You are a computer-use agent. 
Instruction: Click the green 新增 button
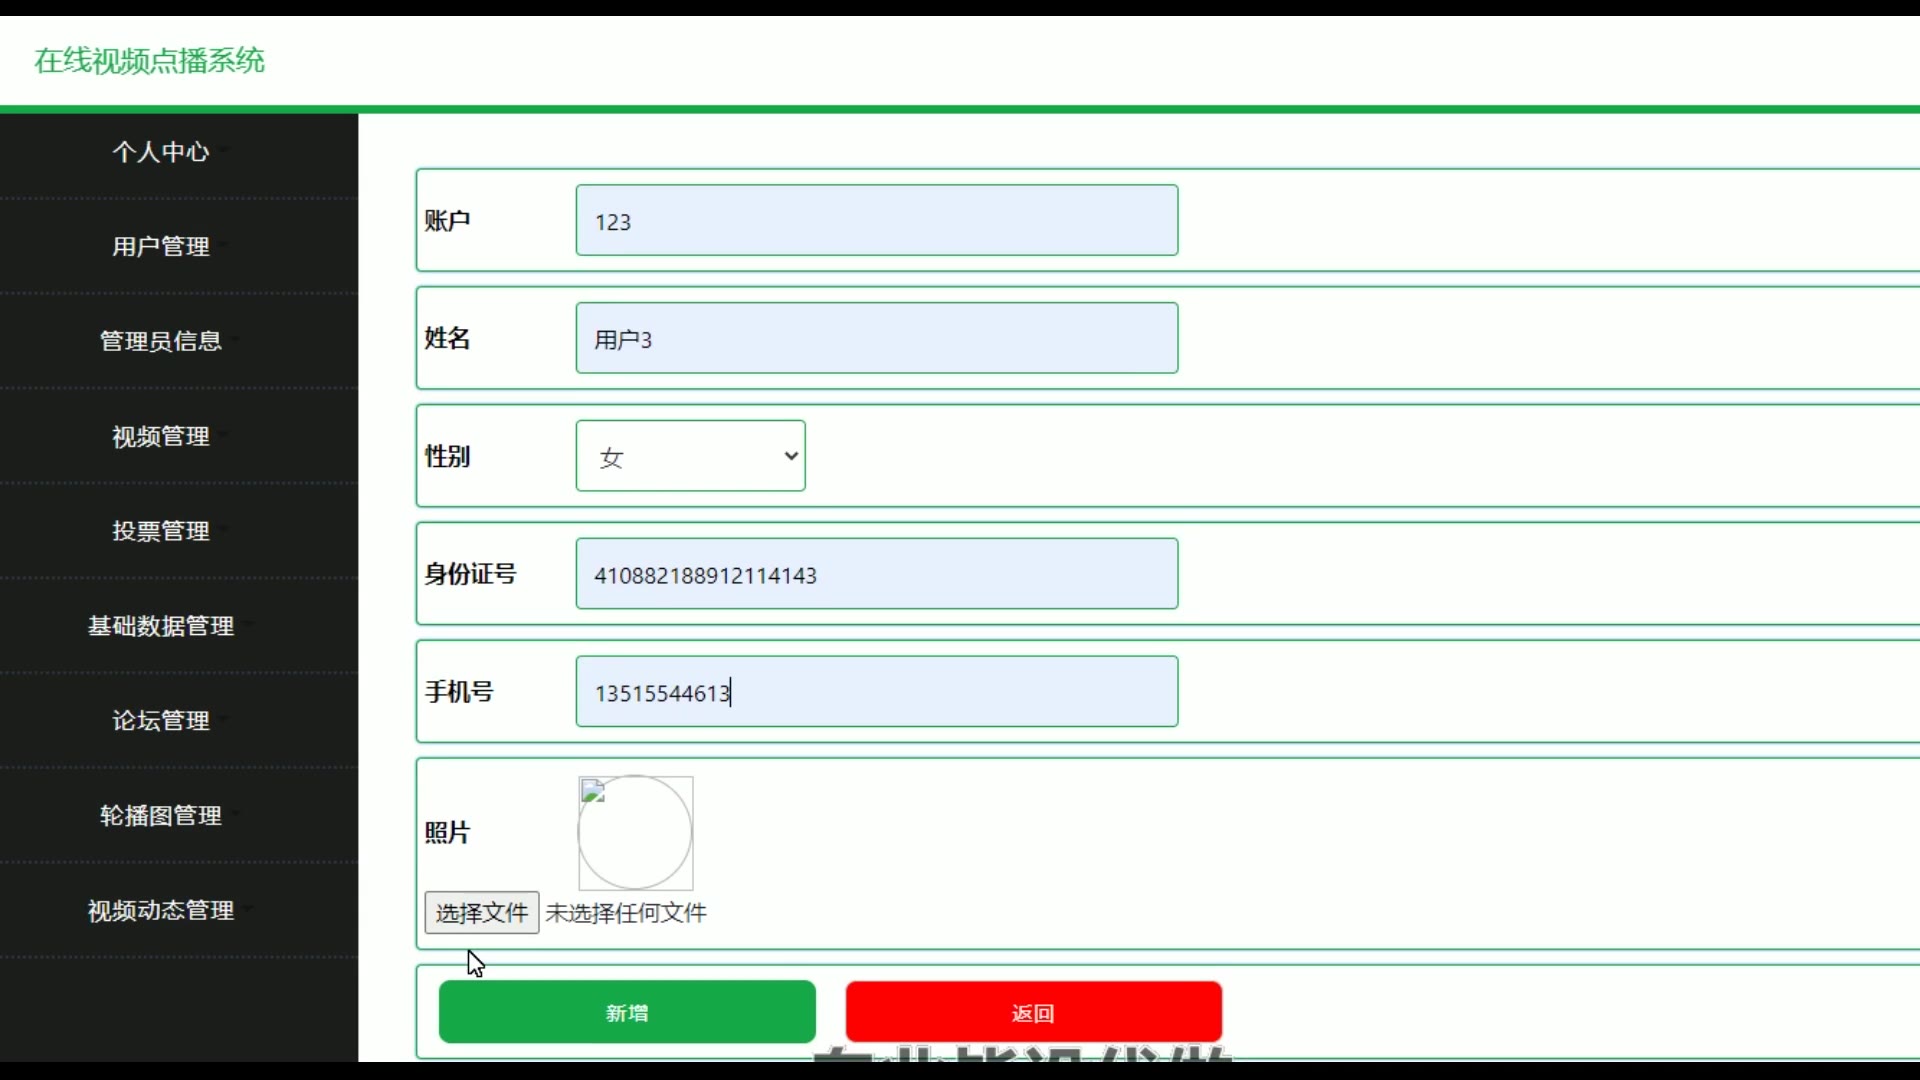627,1013
